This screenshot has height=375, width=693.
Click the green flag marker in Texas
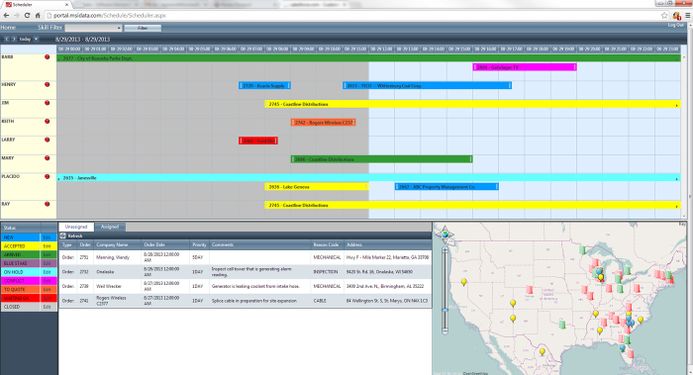562,325
